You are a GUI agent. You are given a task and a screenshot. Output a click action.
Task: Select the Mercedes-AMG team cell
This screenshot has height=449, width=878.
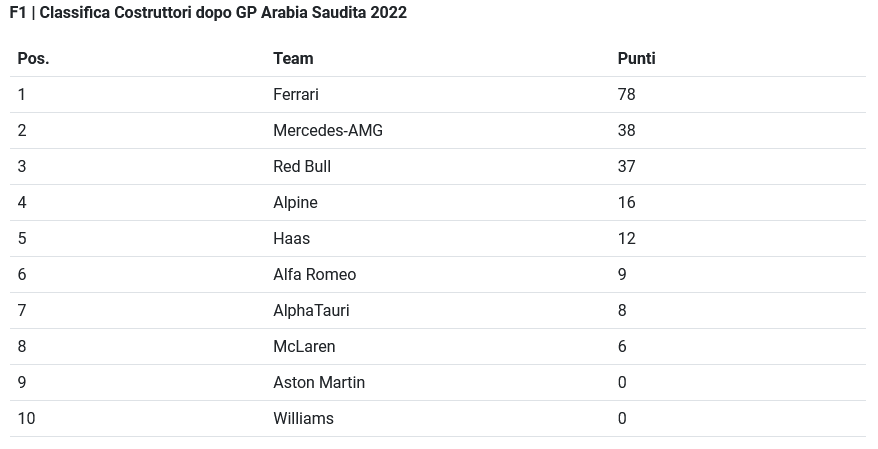[328, 130]
